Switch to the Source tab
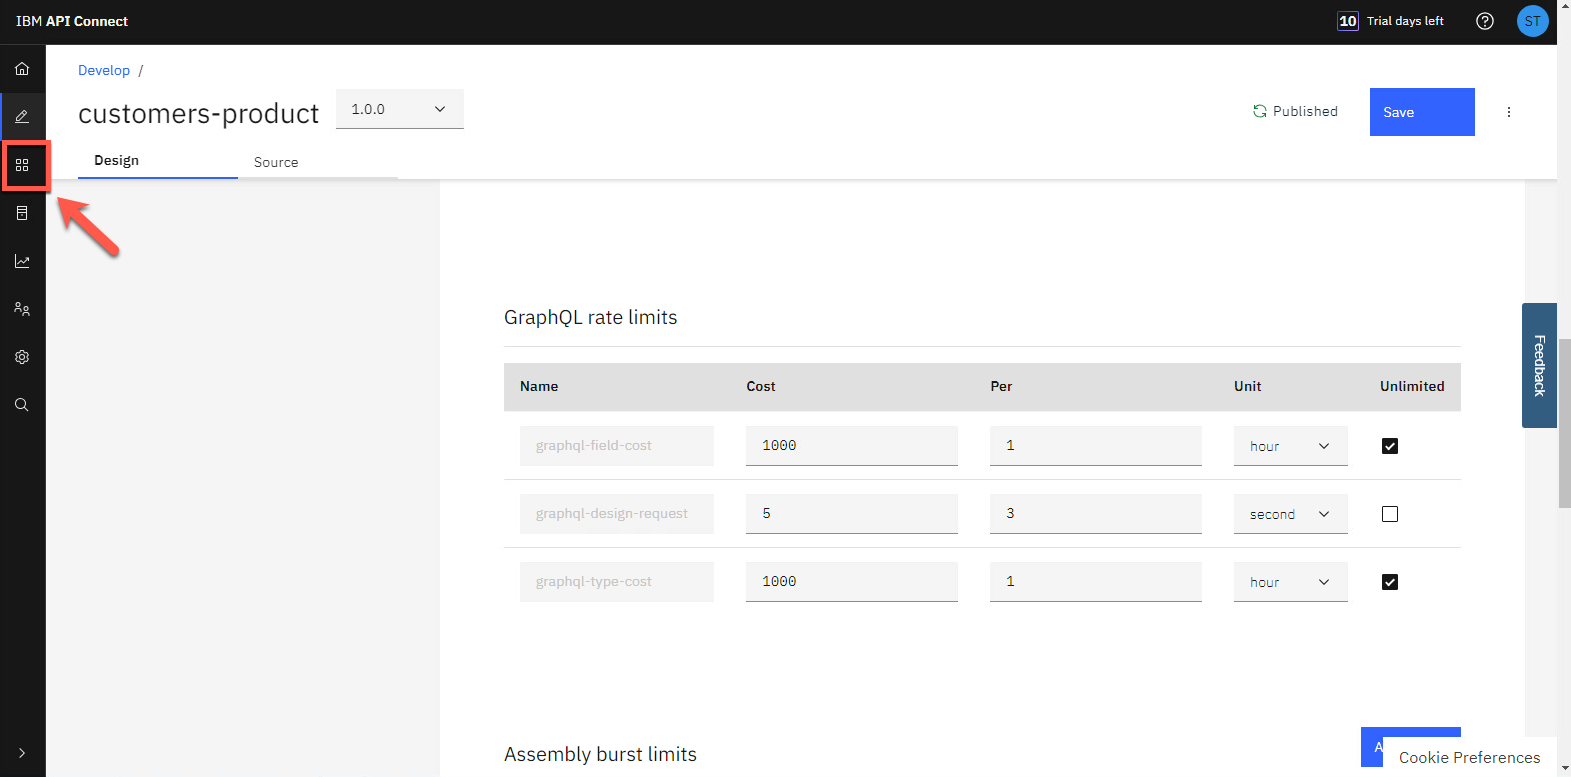This screenshot has width=1571, height=777. tap(276, 162)
